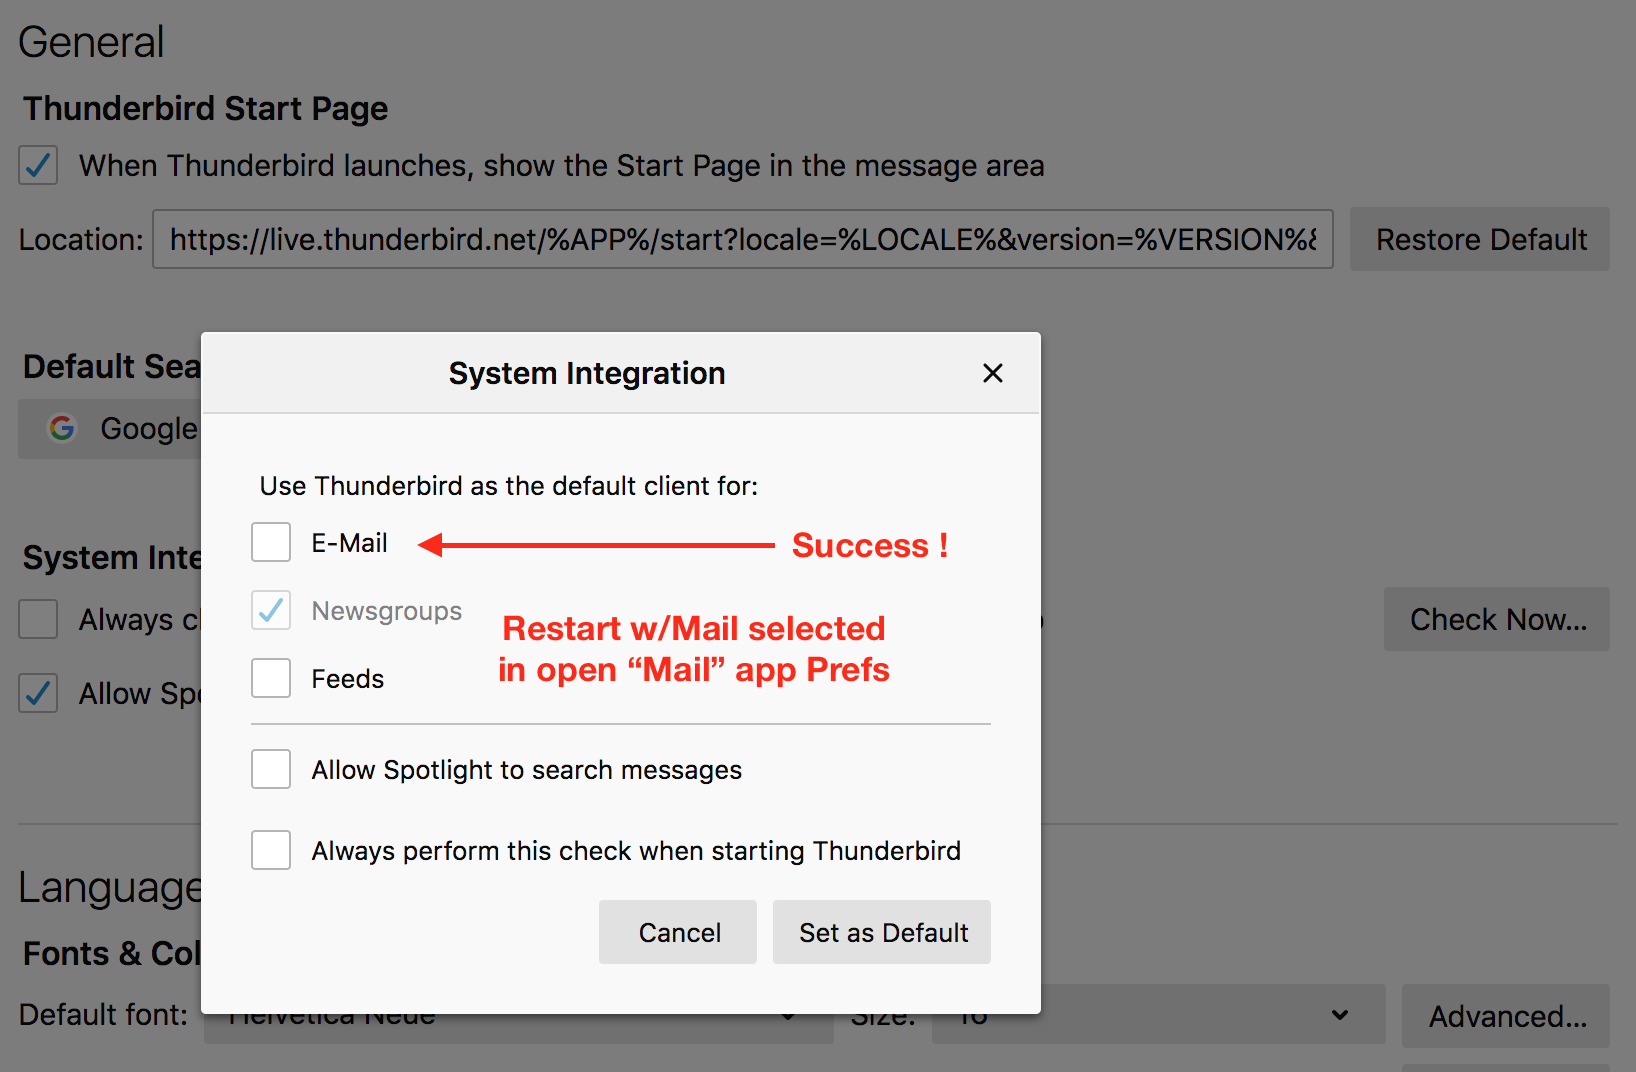
Task: Click the Restore Default button
Action: (1480, 239)
